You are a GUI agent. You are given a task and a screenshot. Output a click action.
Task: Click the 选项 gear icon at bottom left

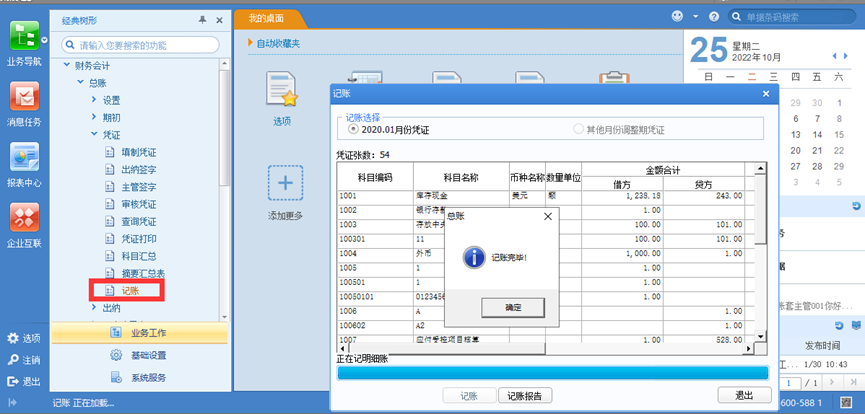[x=13, y=338]
